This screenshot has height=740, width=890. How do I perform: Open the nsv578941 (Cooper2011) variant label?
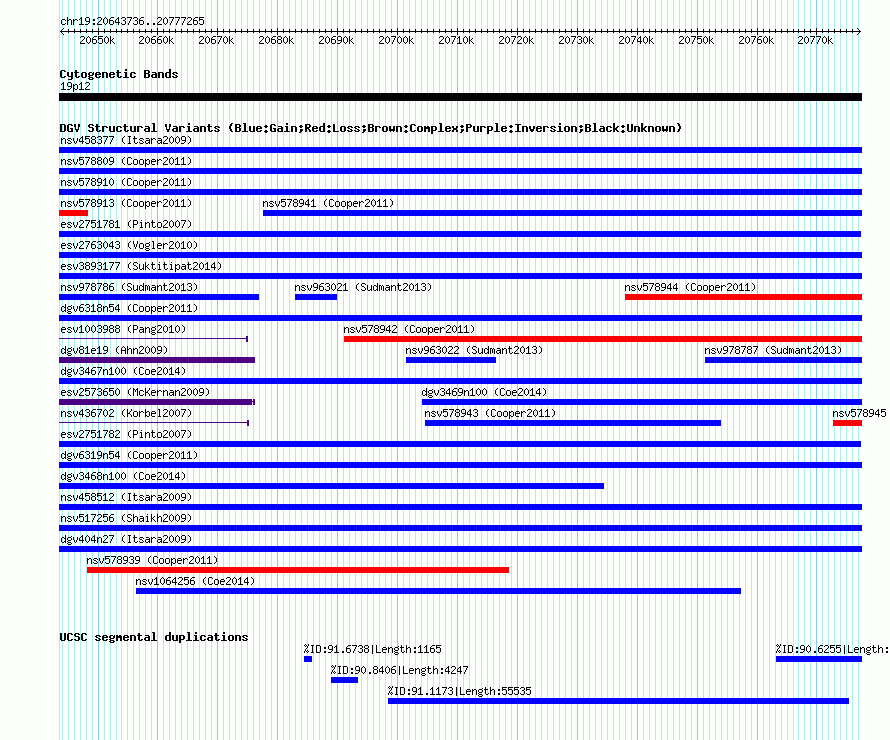(x=328, y=203)
